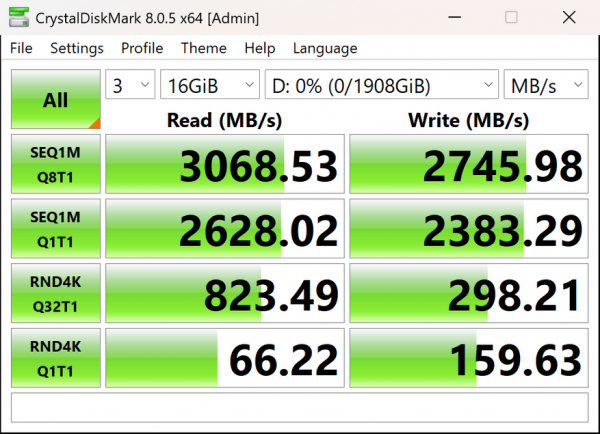Minimize the CrystalDiskMark window

(x=455, y=18)
